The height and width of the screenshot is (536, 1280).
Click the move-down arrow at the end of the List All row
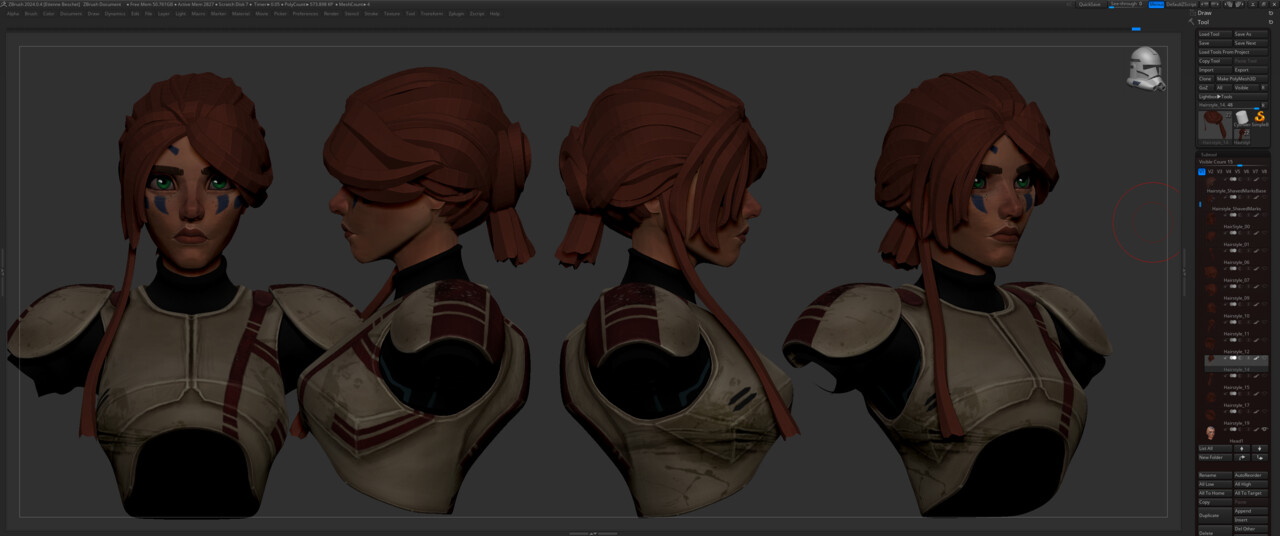pos(1259,448)
